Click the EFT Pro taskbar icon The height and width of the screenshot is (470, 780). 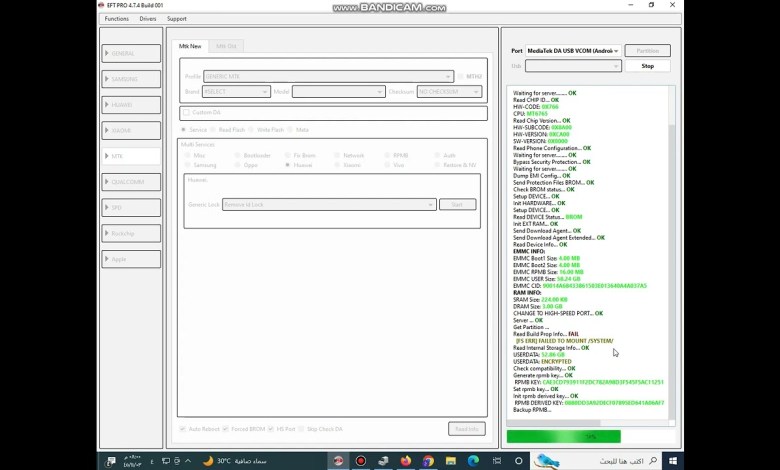[x=337, y=461]
